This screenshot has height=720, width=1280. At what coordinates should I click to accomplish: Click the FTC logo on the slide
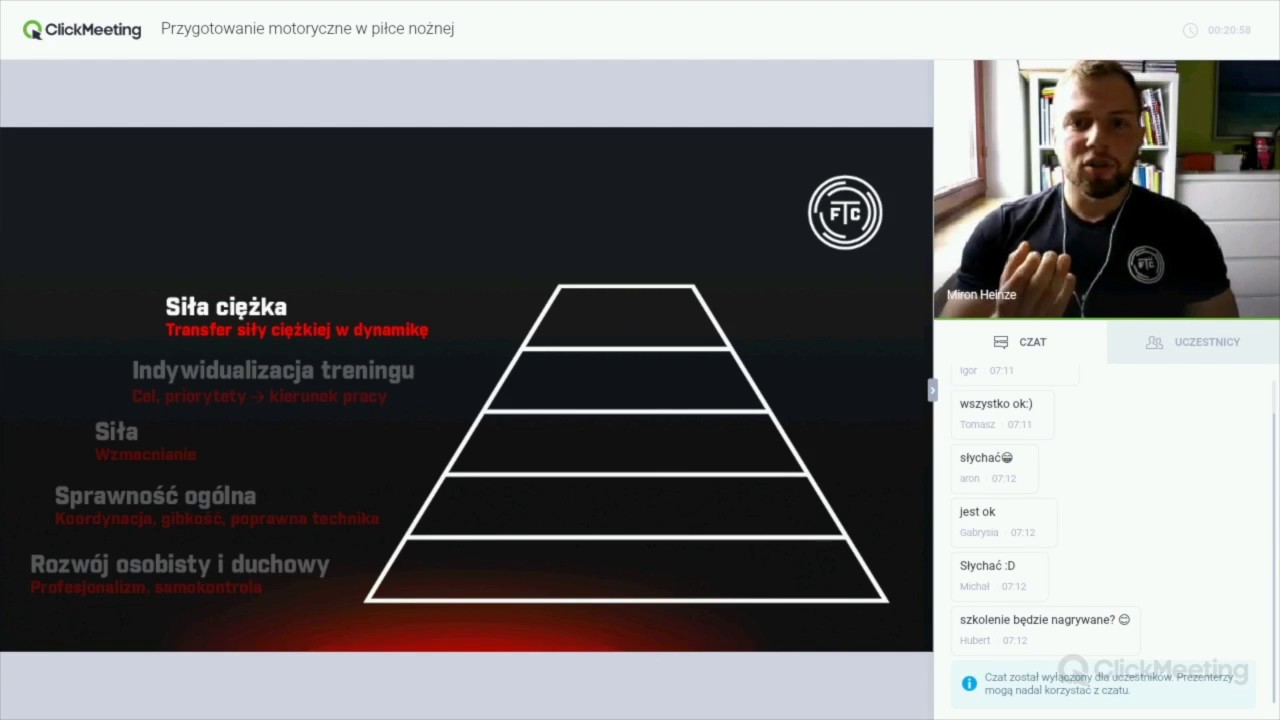click(845, 212)
